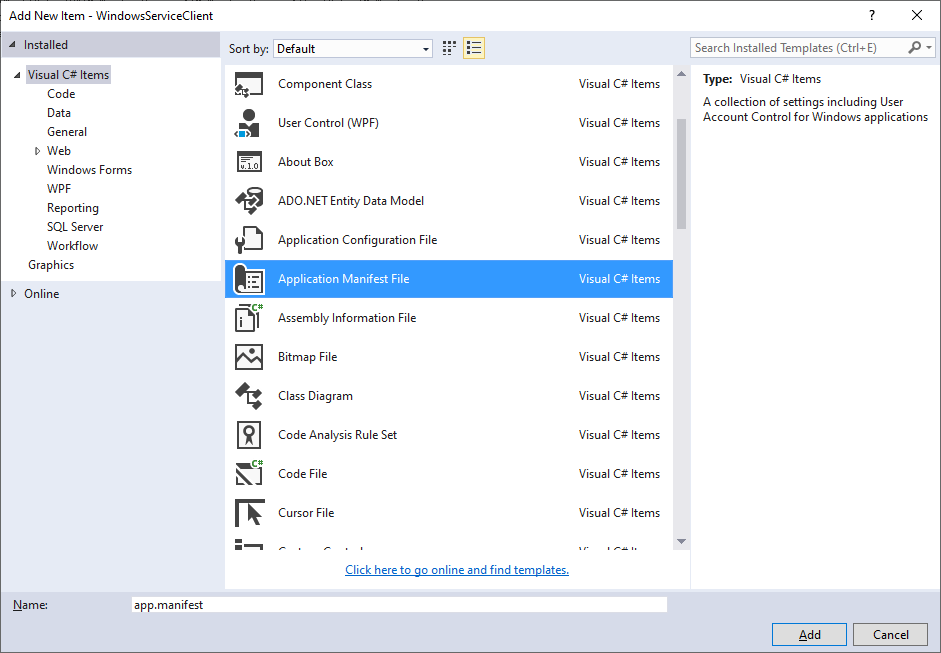
Task: Select the SQL Server category
Action: click(75, 227)
